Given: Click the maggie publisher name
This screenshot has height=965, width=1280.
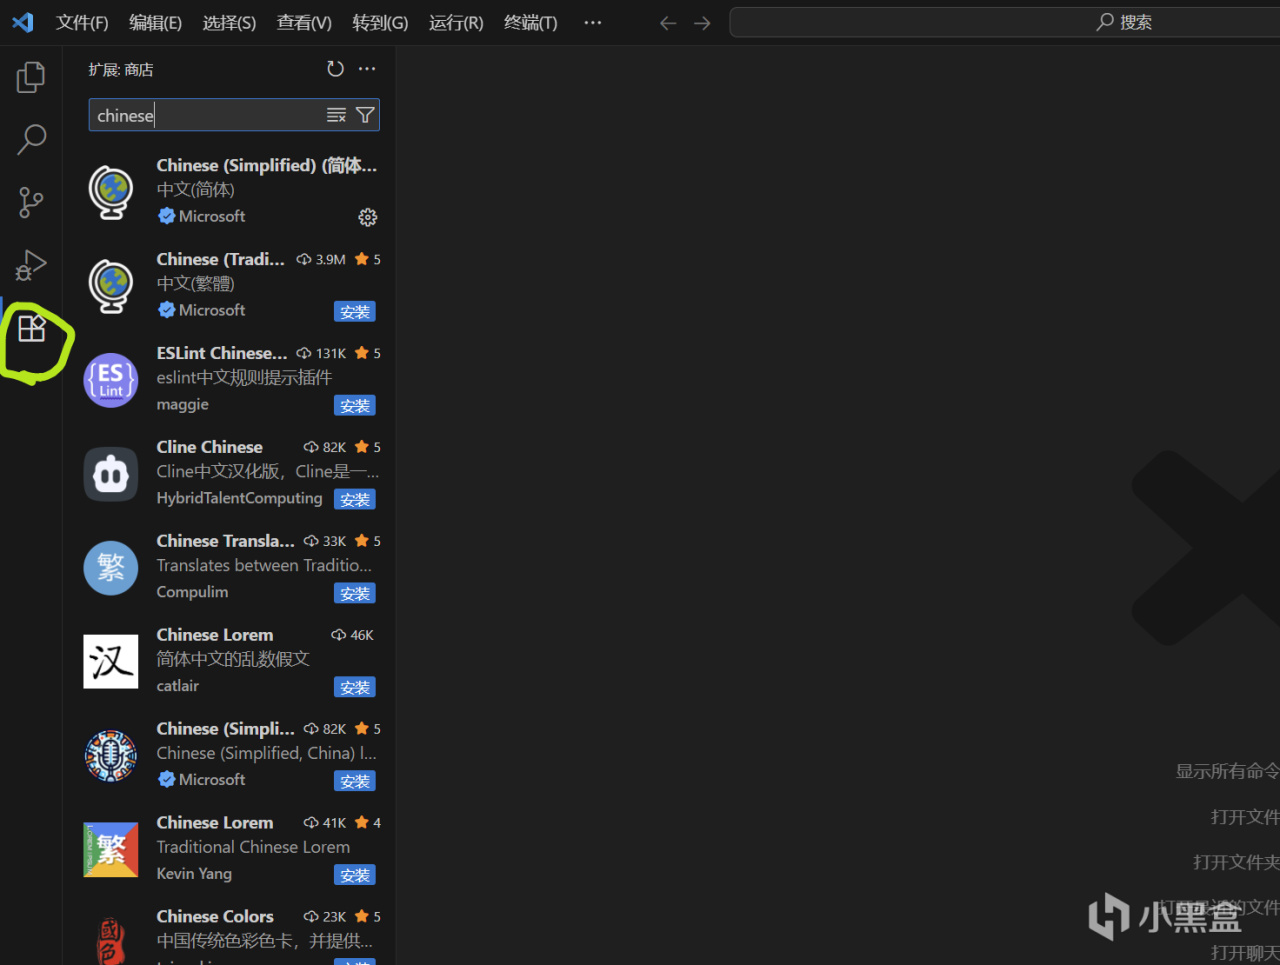Looking at the screenshot, I should 183,404.
